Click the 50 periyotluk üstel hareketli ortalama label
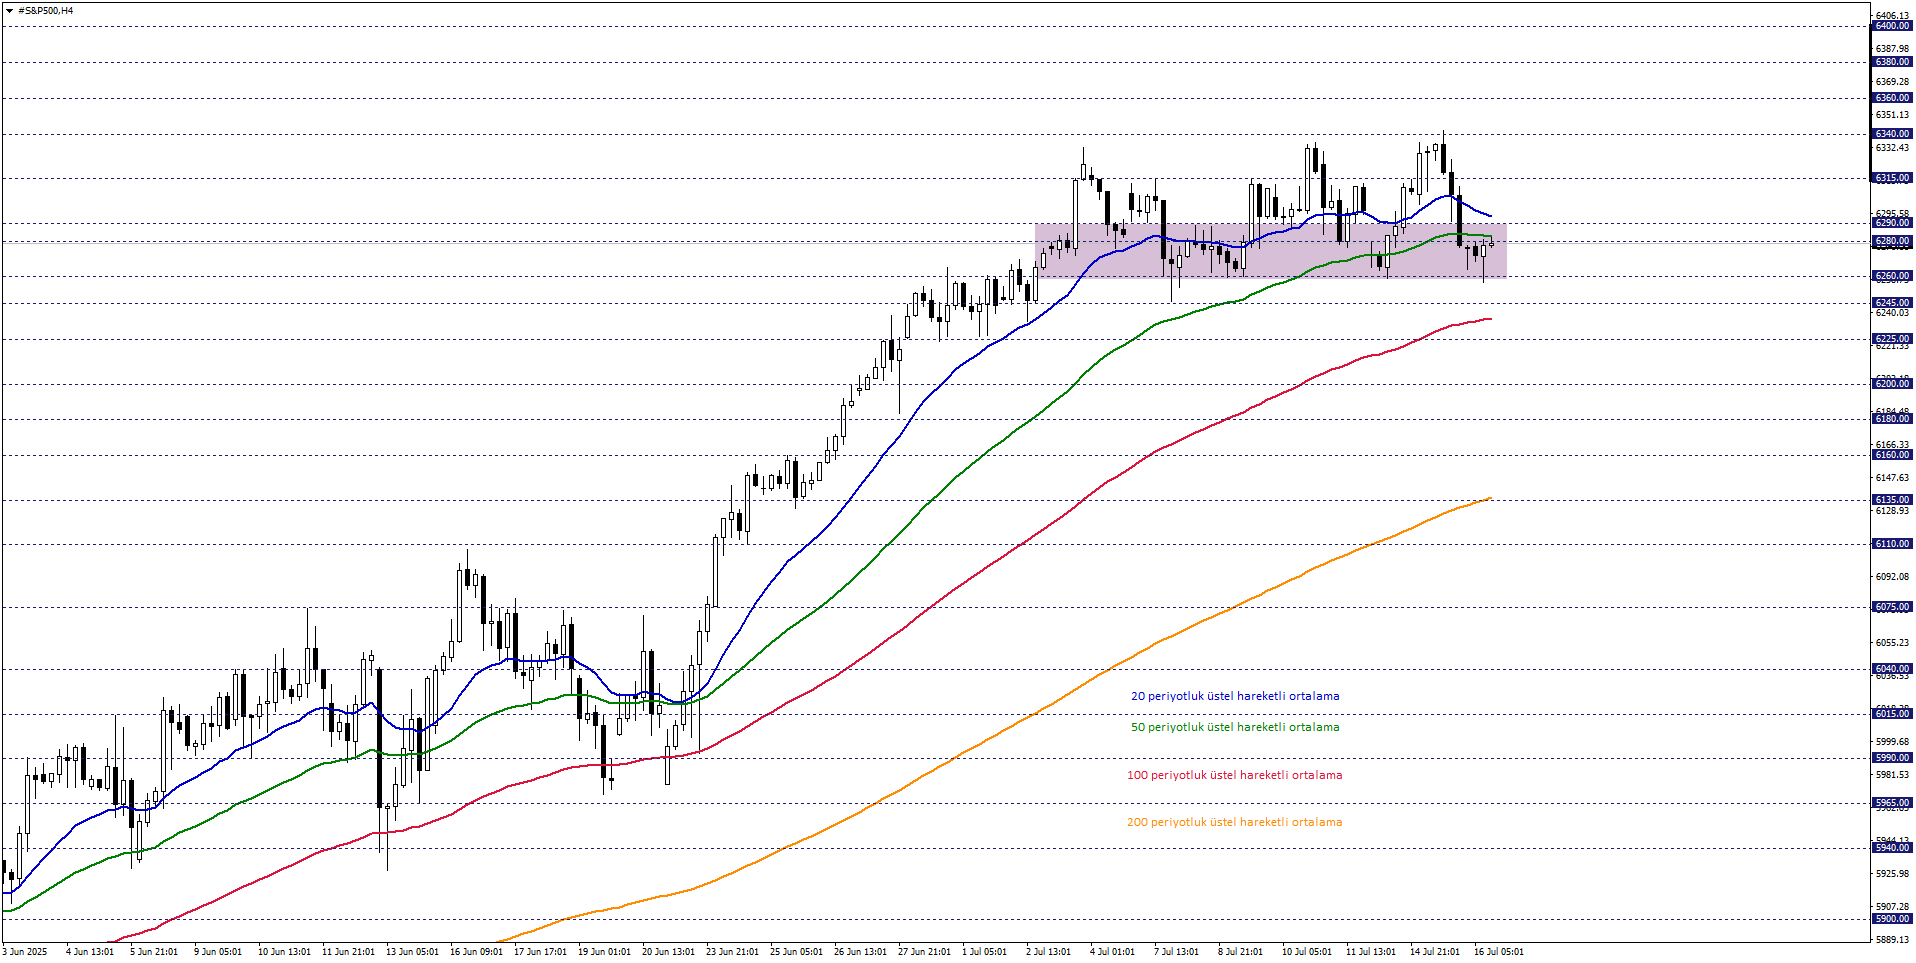 (1235, 727)
